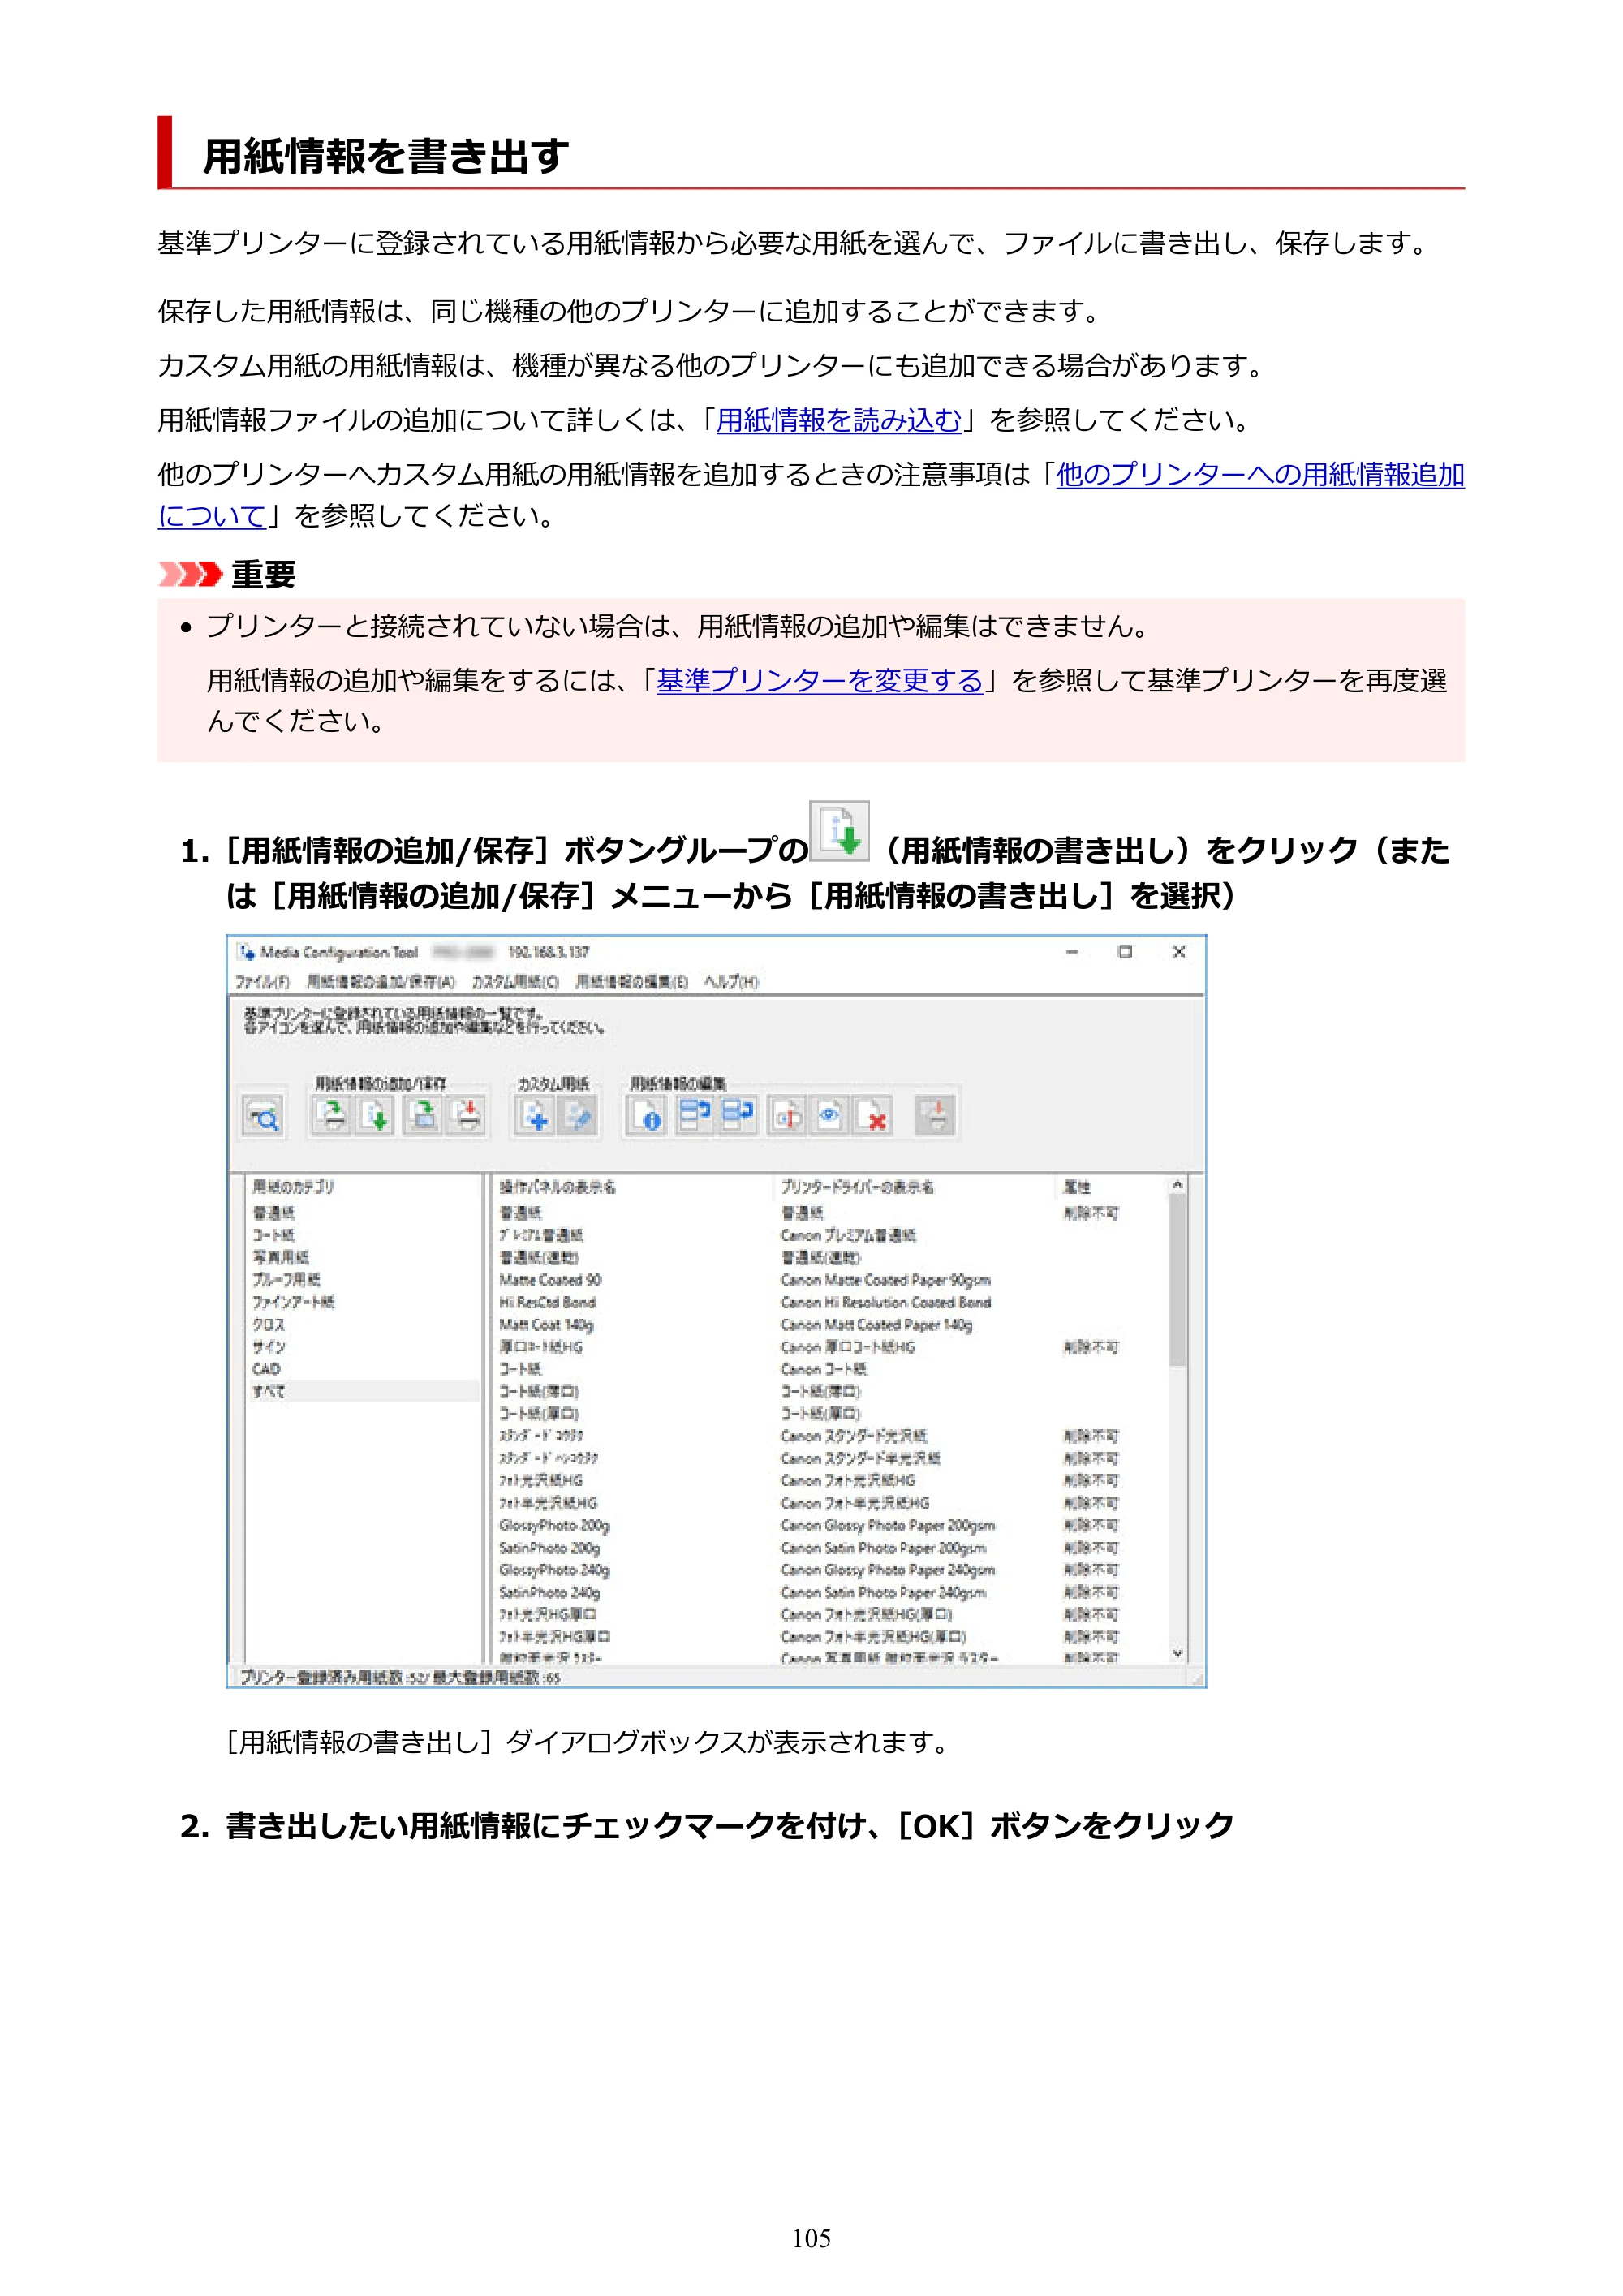This screenshot has width=1623, height=2296.
Task: Select サイン in the paper category list
Action: [269, 1347]
